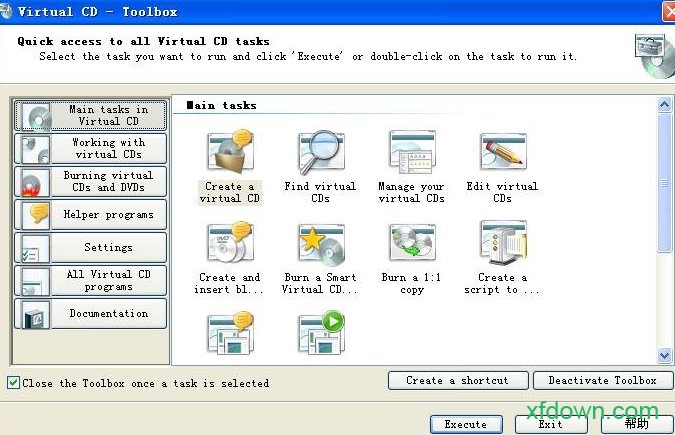Click the Create a shortcut button
675x435 pixels.
tap(457, 380)
